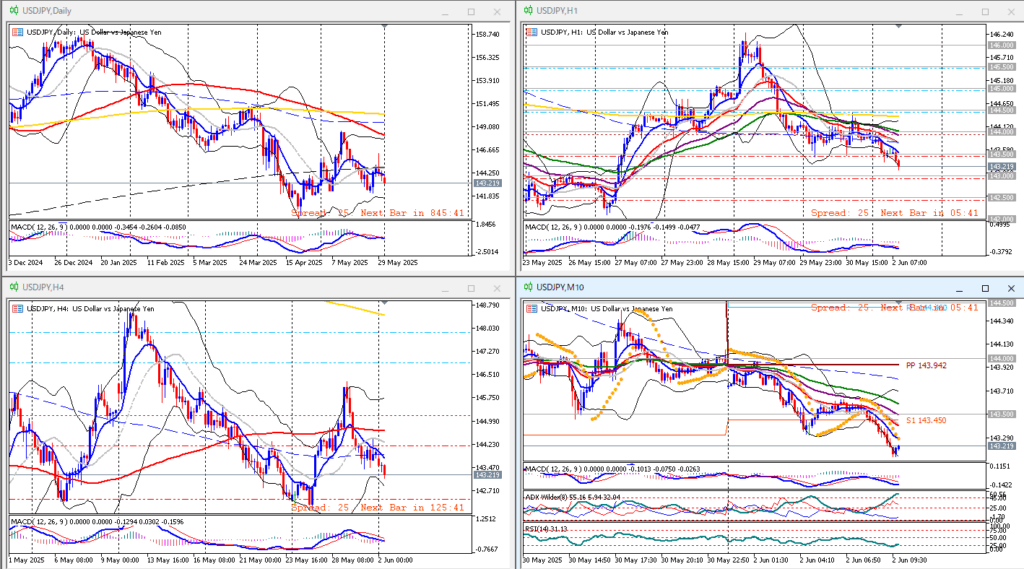
Task: Maximize the USDJPY,Daily window
Action: [471, 12]
